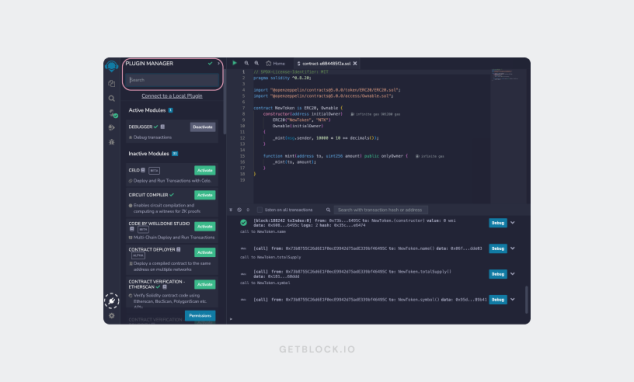Activate the CONTRACT DEPLOYER plugin

tap(205, 252)
